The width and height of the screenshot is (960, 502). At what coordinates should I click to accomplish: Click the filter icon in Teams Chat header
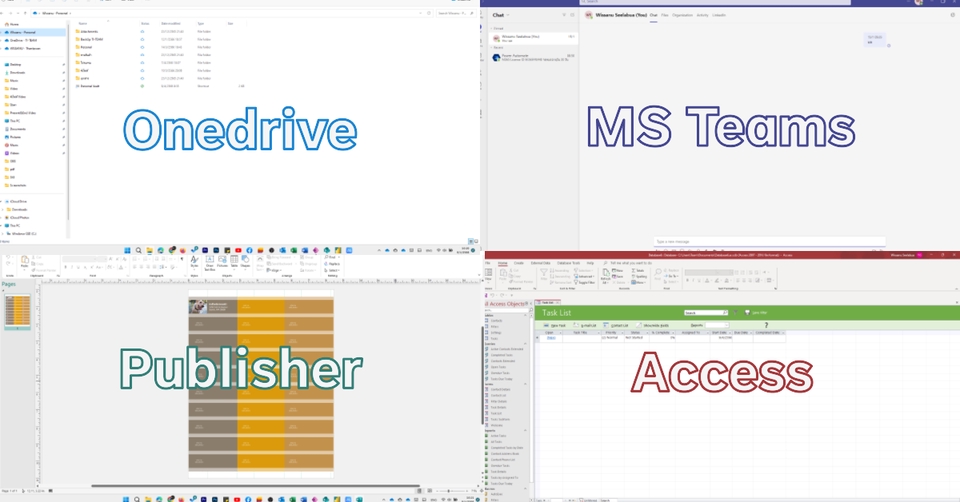[x=563, y=16]
